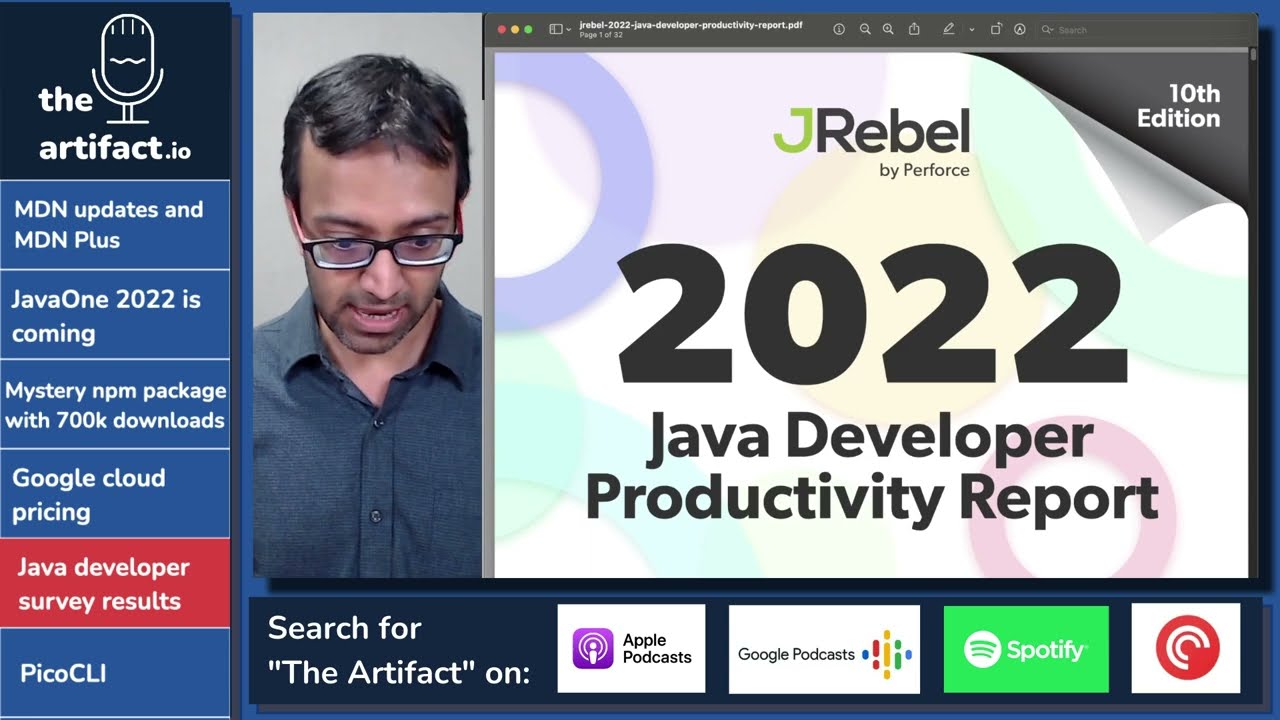
Task: Click the artifact.io microphone logo
Action: tap(115, 88)
